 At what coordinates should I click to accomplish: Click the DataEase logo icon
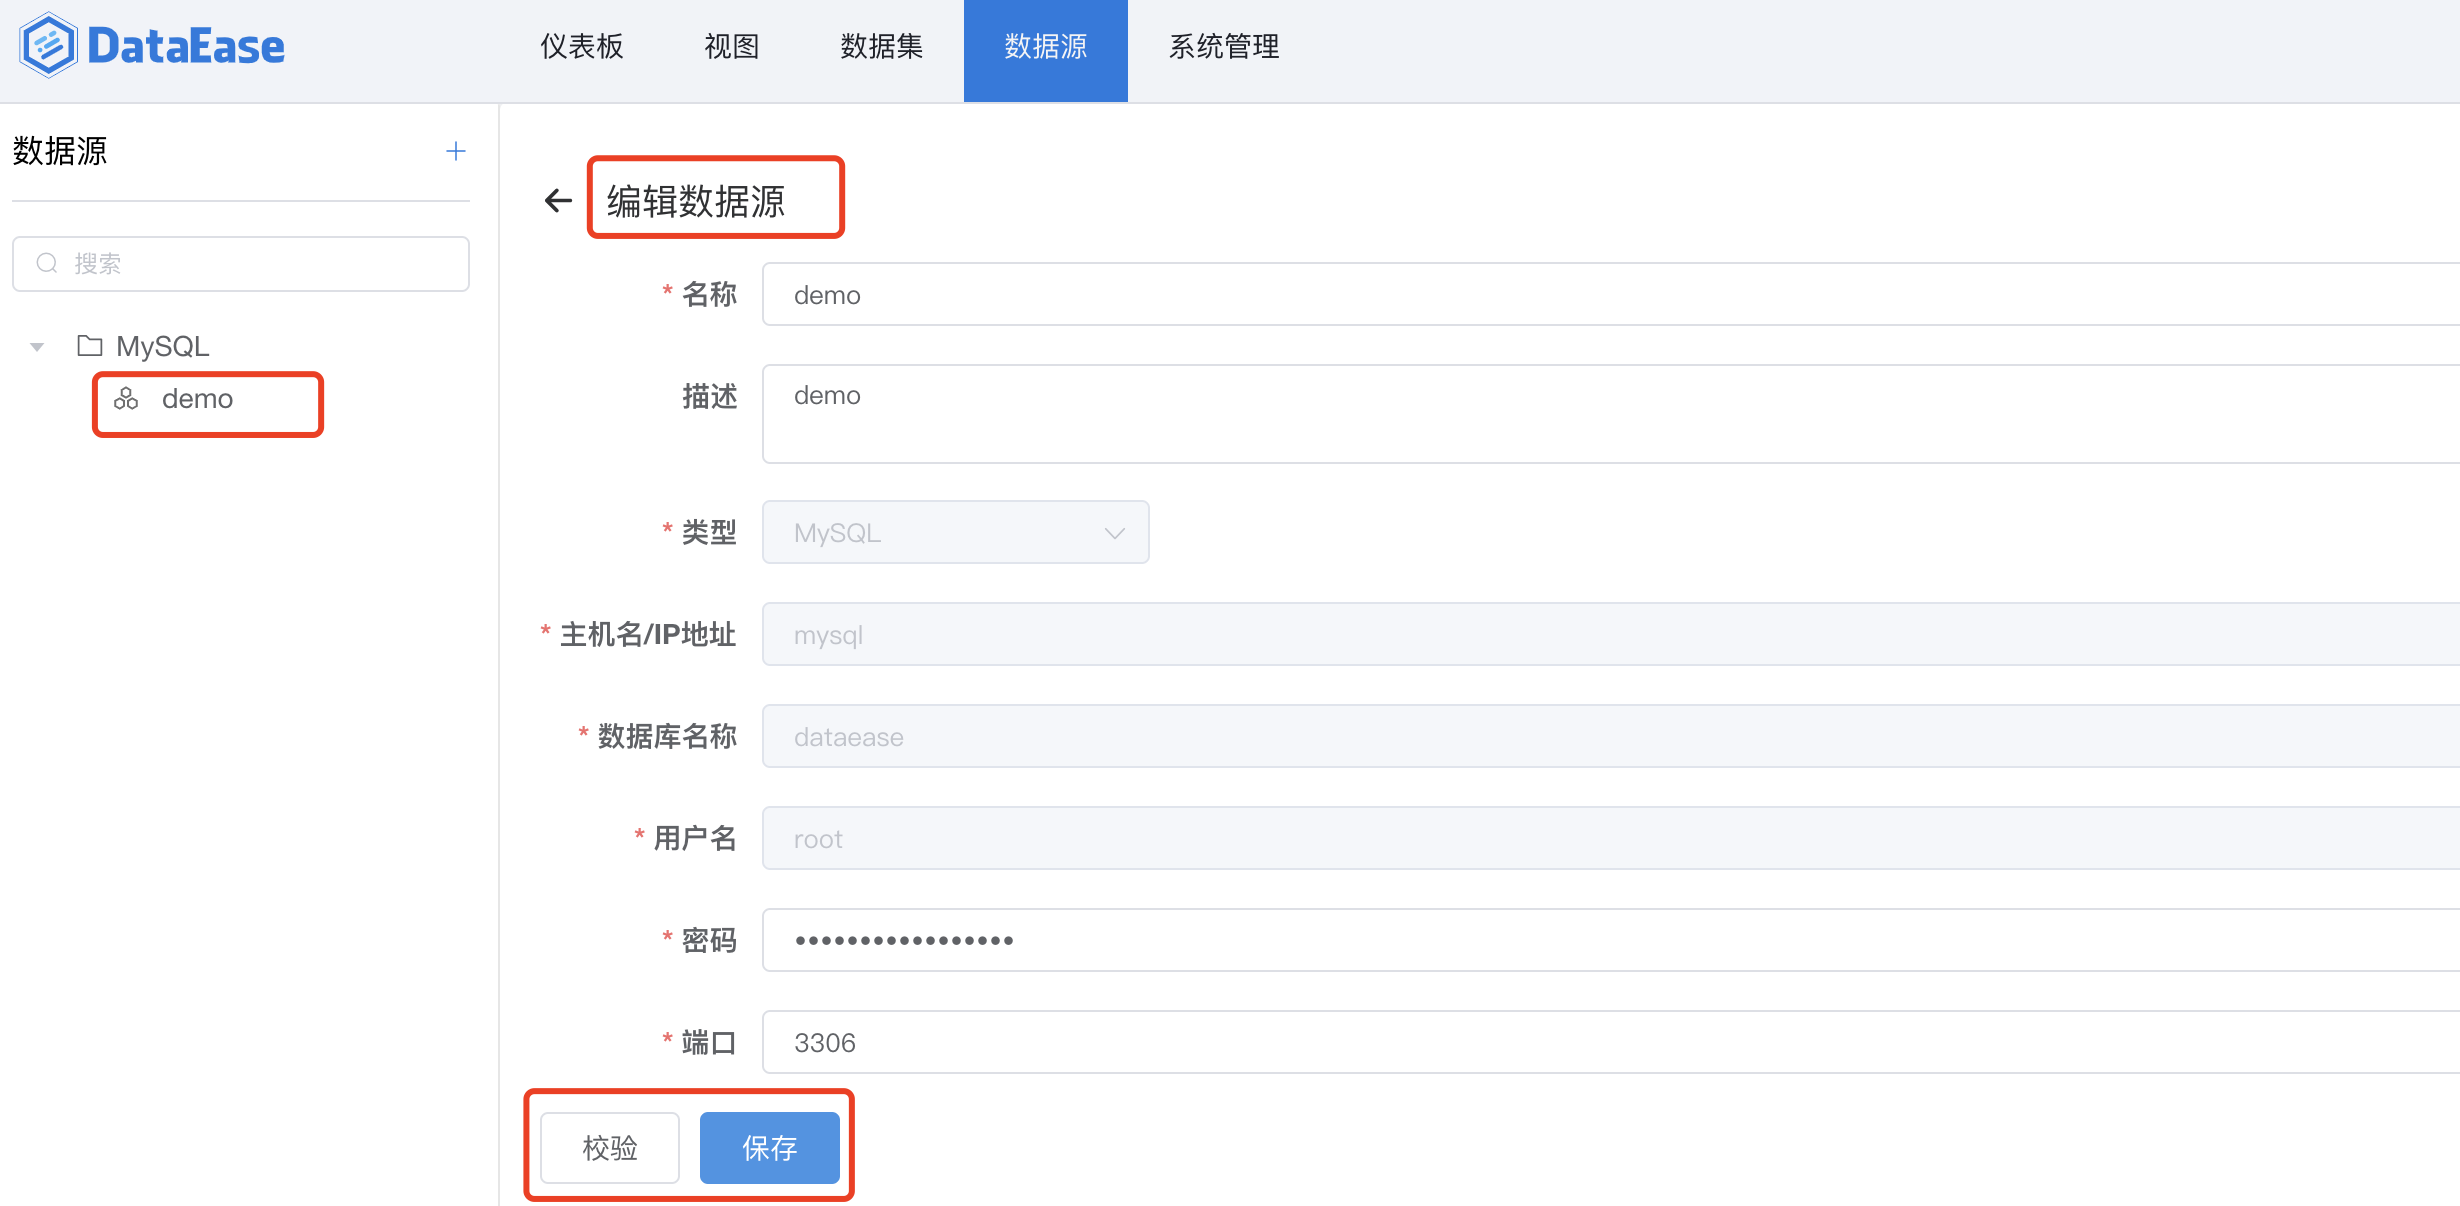coord(47,44)
